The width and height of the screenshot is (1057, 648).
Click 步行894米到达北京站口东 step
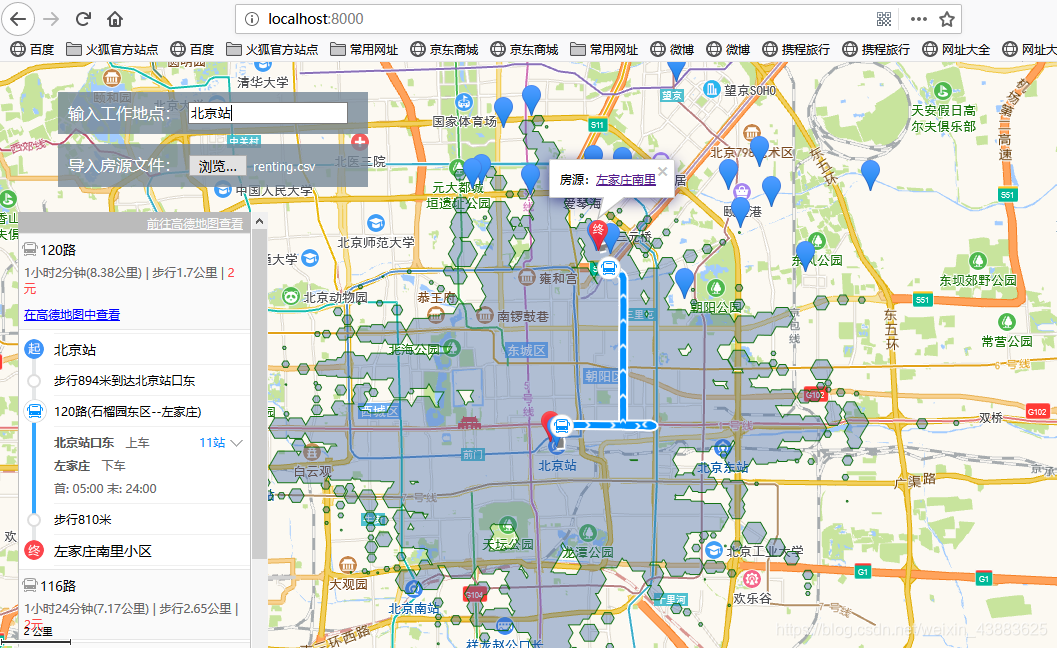(125, 380)
